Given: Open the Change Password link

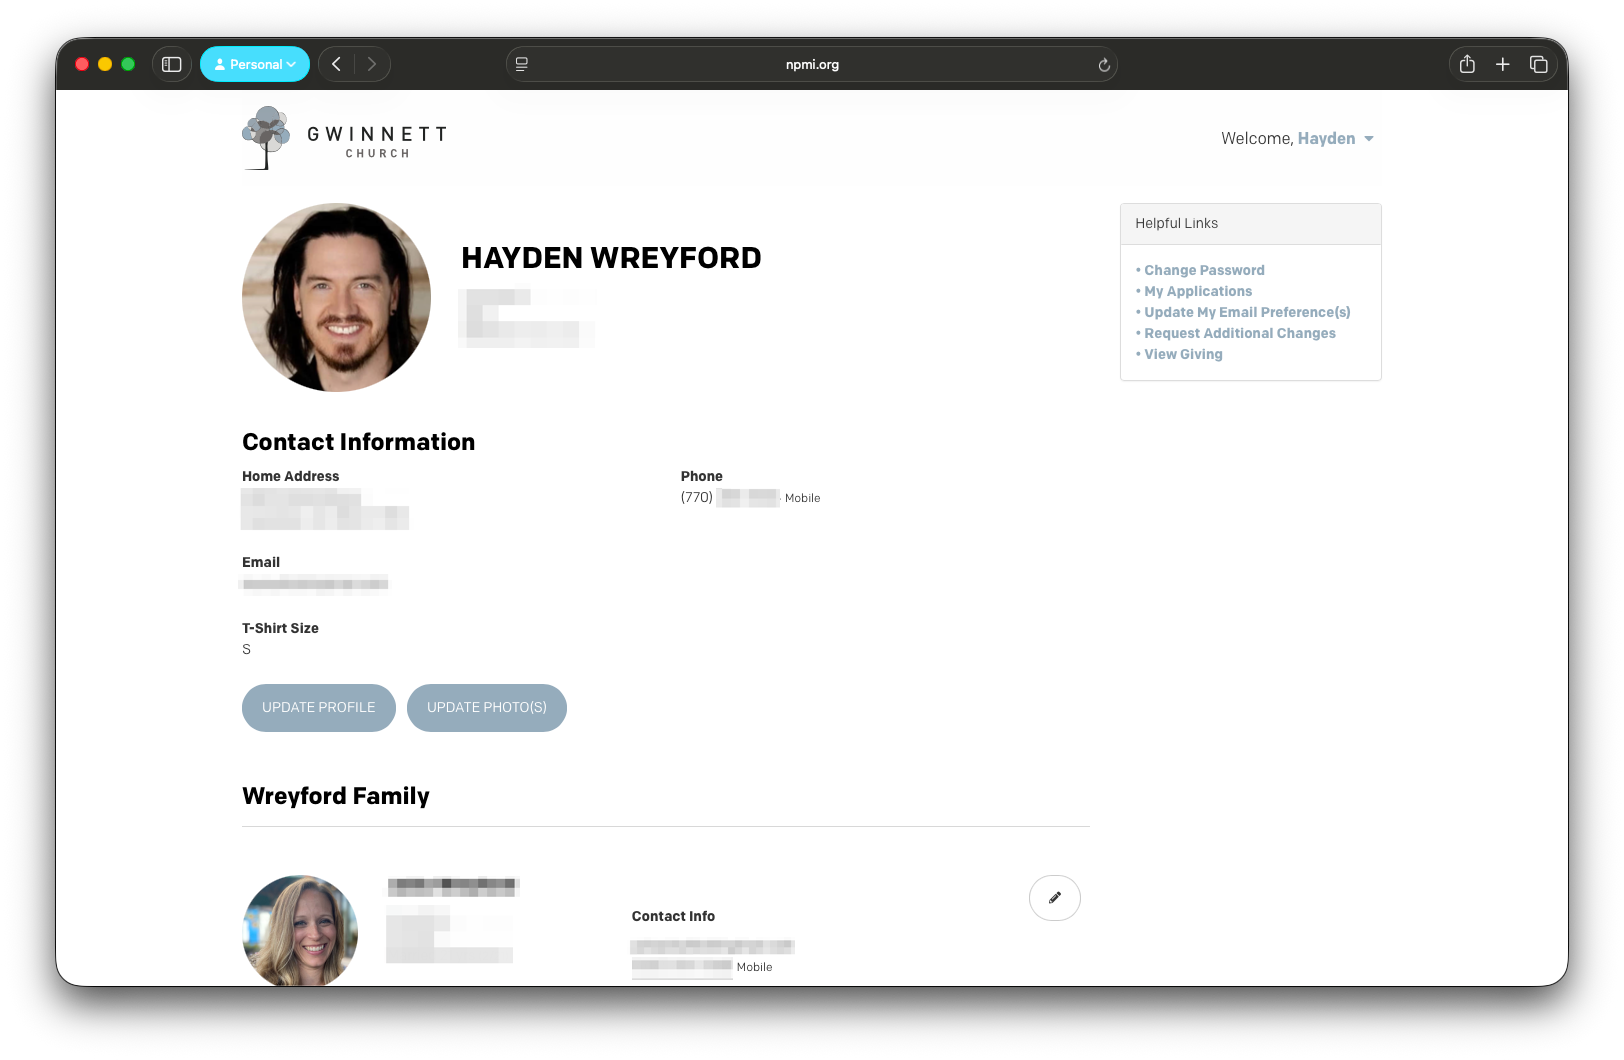Looking at the screenshot, I should [1203, 270].
